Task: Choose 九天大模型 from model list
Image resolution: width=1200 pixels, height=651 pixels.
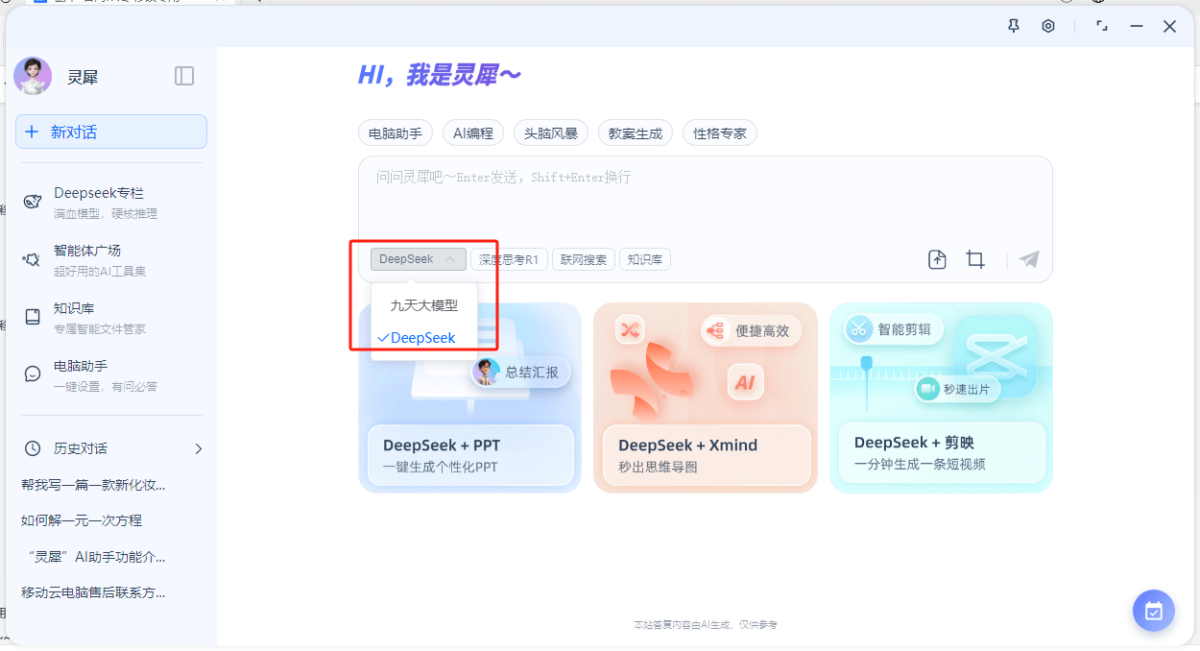Action: 424,306
